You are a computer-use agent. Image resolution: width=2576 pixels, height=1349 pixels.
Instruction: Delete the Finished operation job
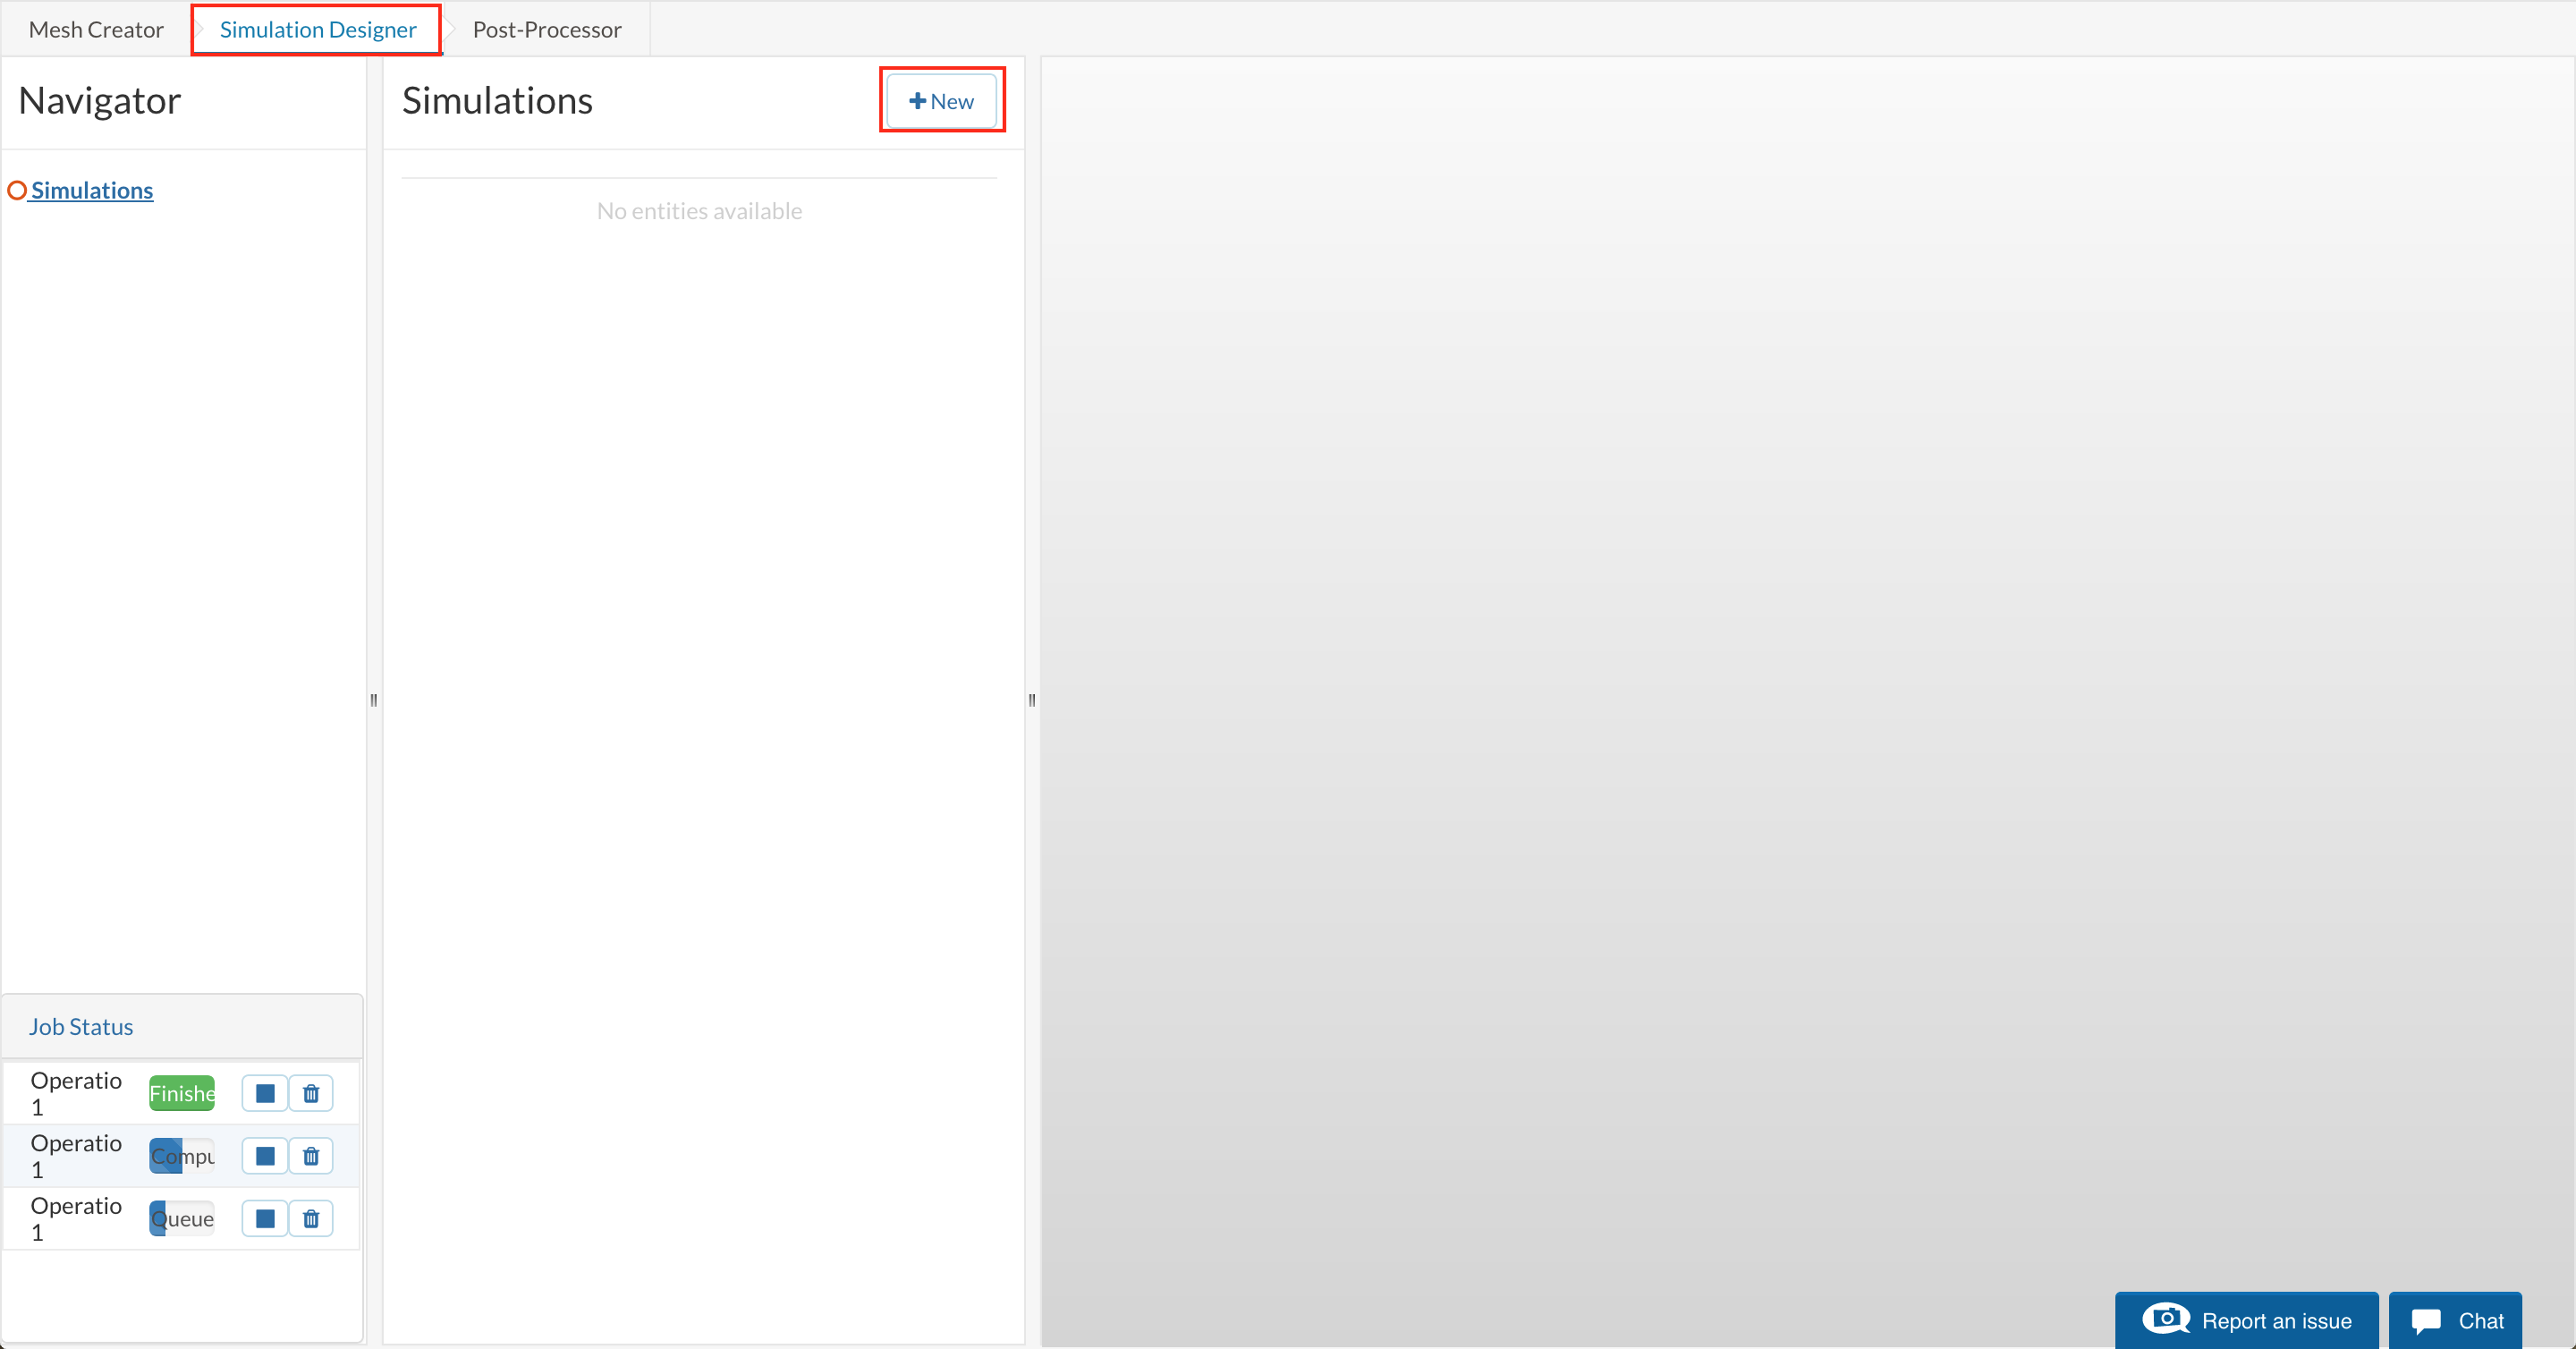tap(311, 1093)
